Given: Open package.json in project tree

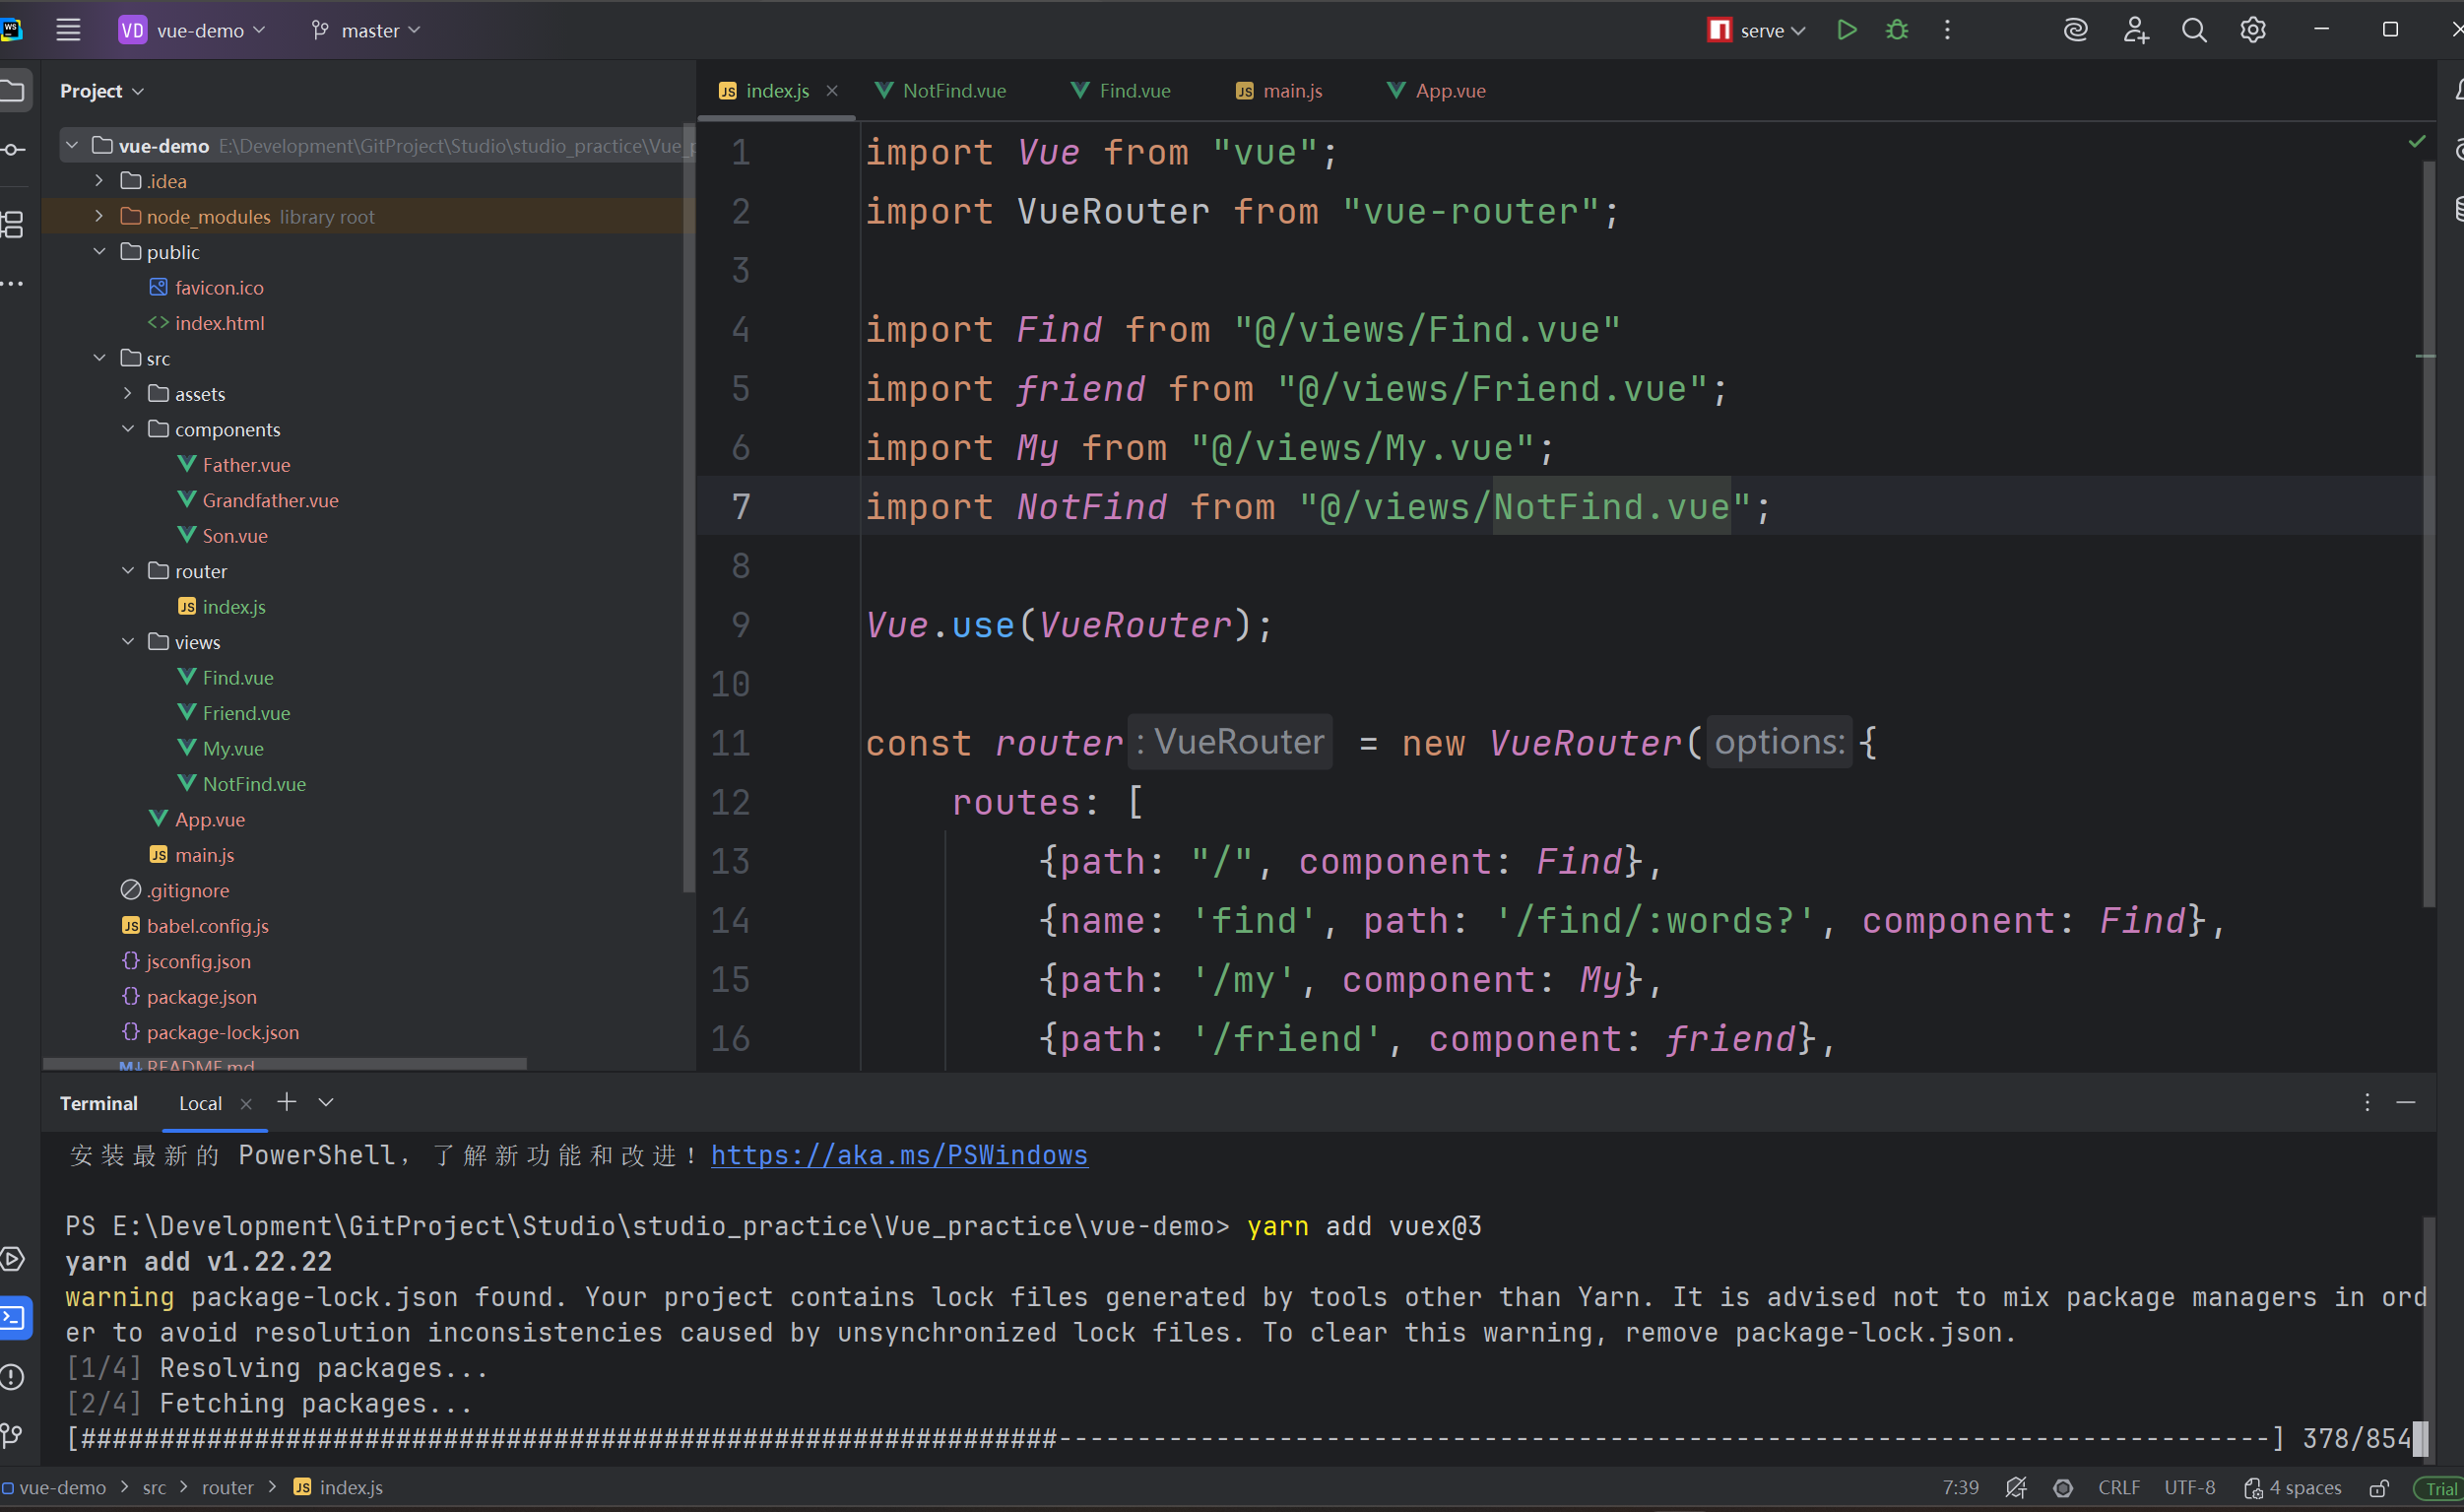Looking at the screenshot, I should 201,996.
